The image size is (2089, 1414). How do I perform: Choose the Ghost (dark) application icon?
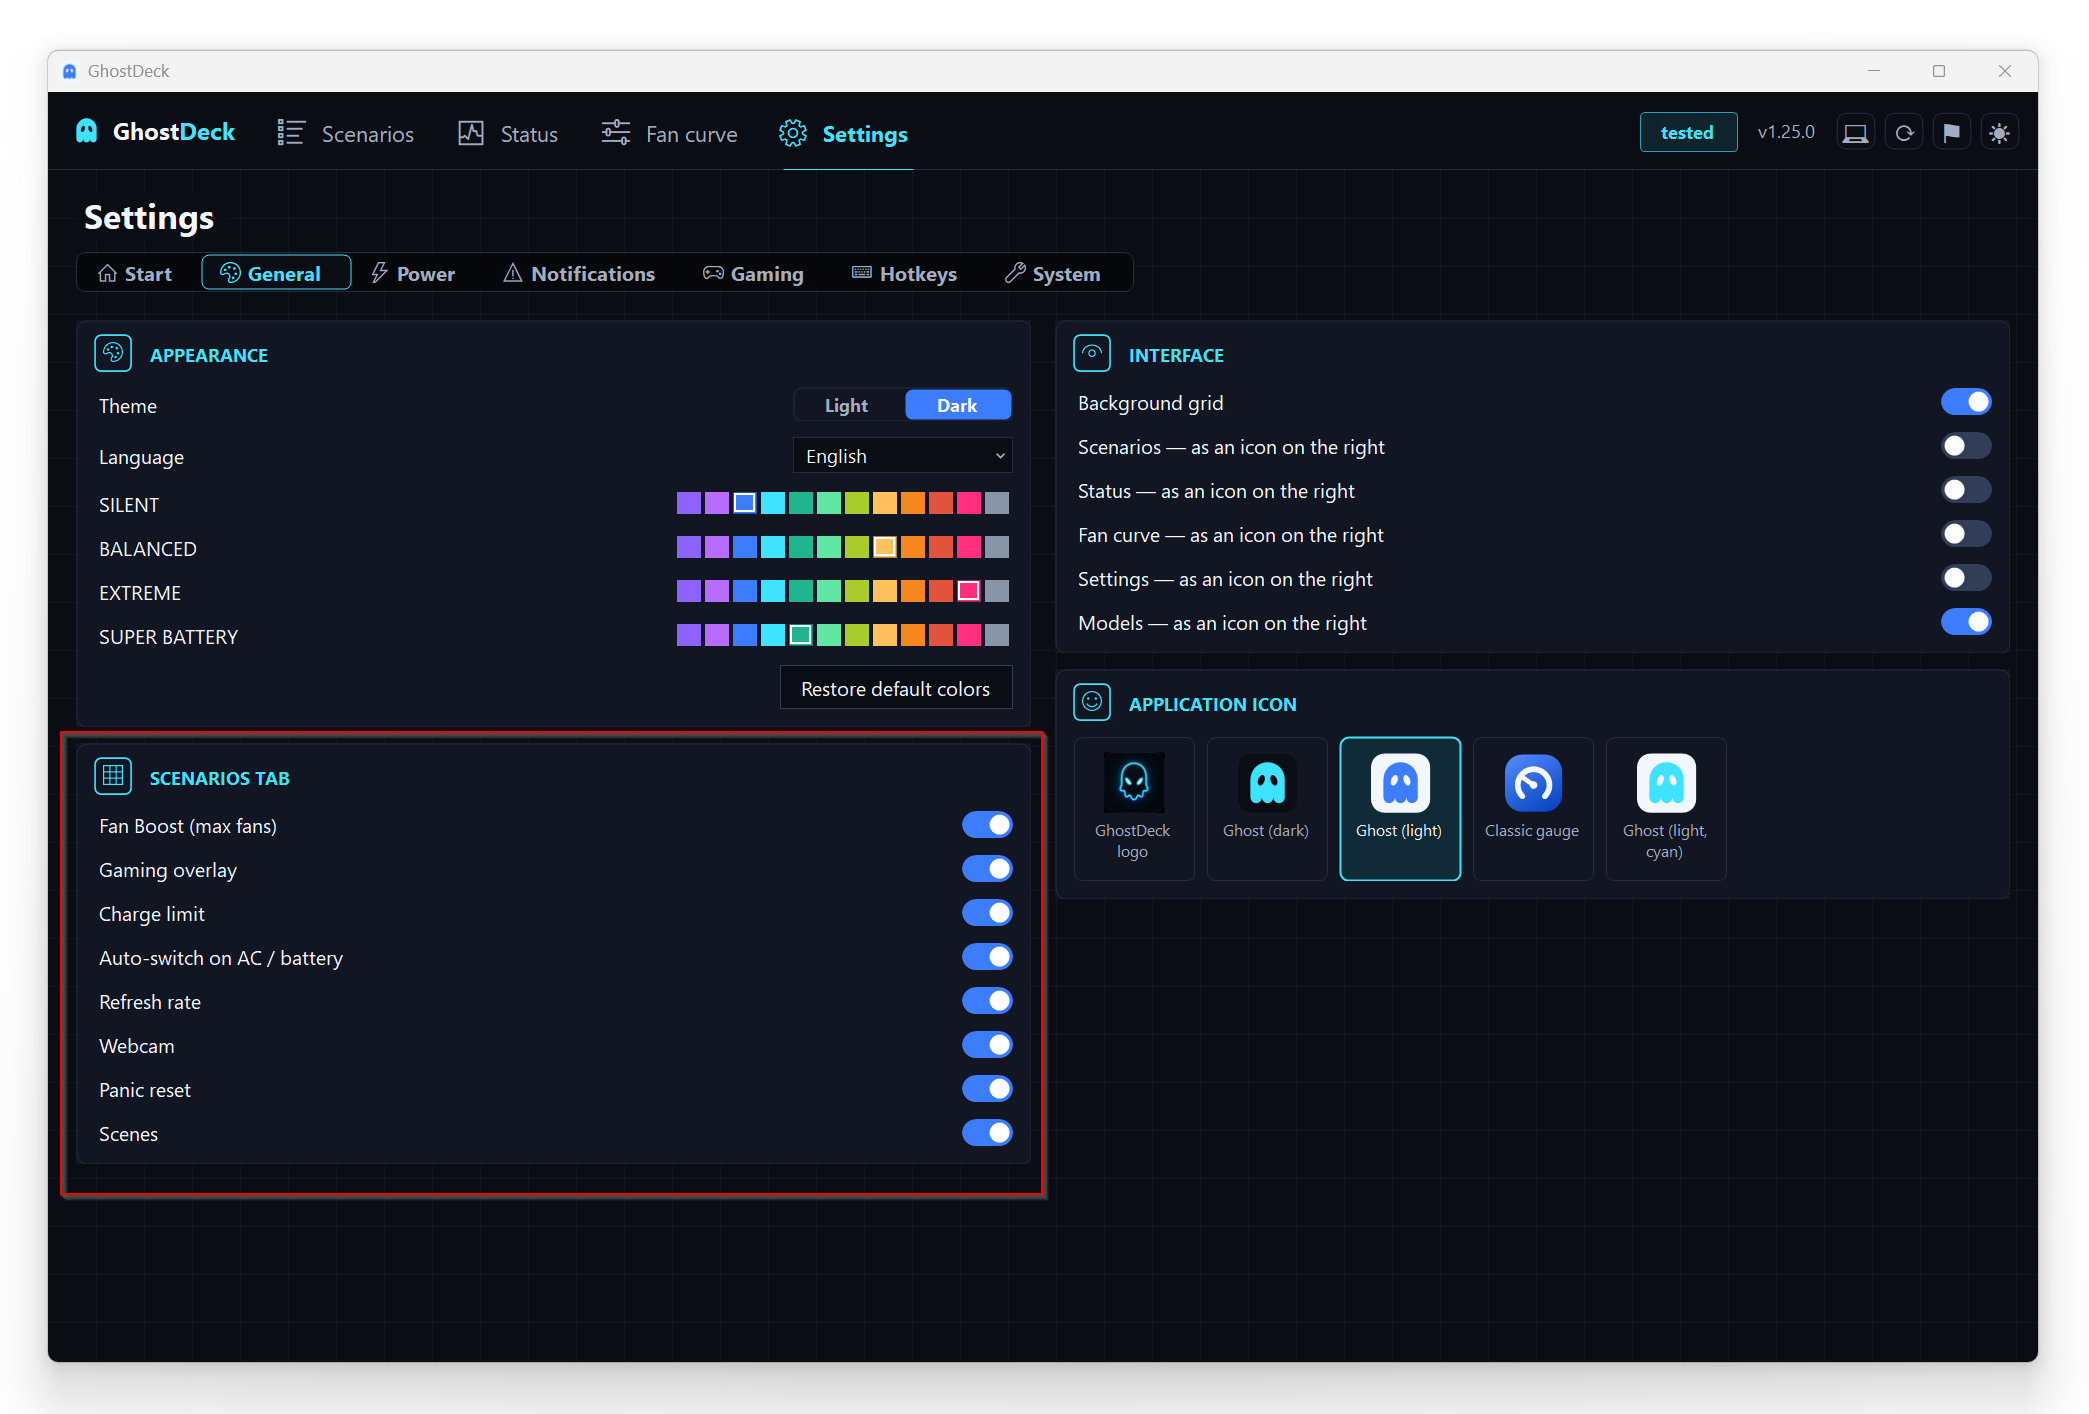pos(1266,808)
